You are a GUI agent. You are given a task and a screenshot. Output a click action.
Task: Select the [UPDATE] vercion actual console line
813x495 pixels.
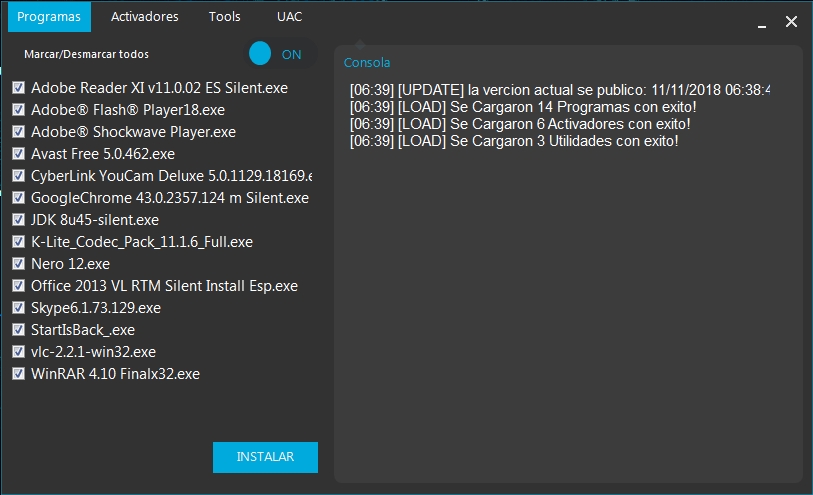click(x=560, y=90)
